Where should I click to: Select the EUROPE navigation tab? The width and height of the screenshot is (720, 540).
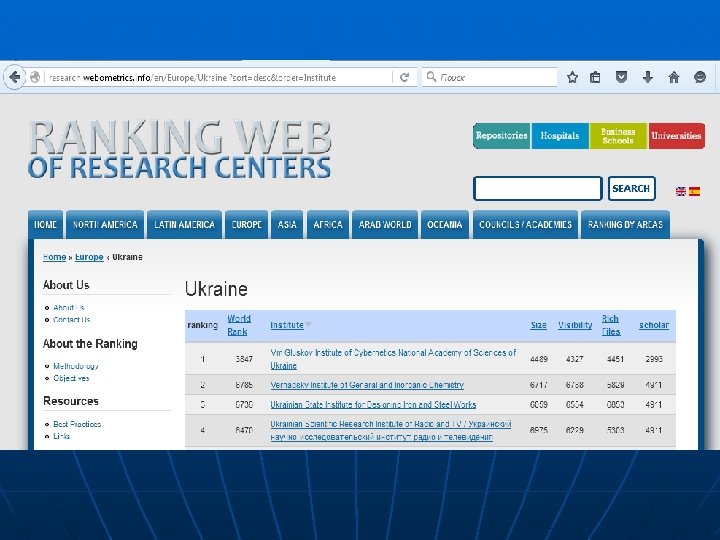click(247, 225)
